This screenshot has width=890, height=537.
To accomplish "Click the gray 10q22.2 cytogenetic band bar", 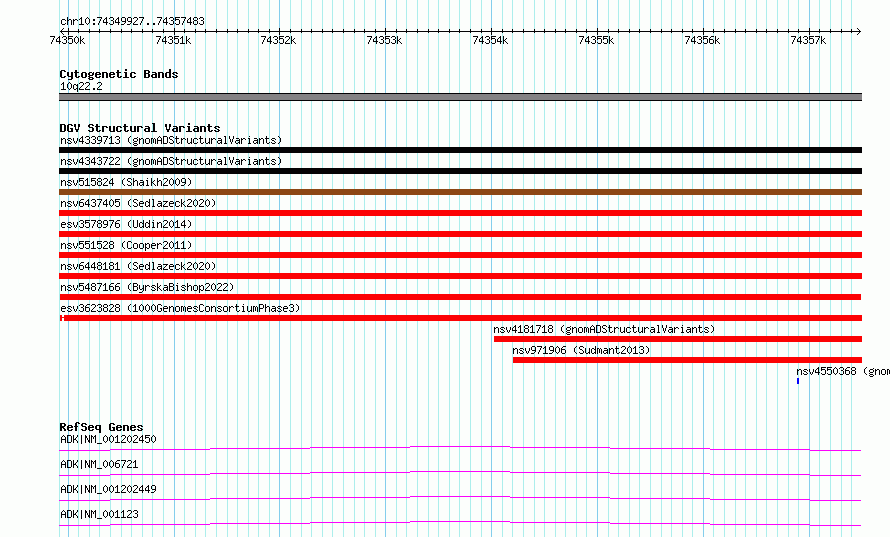I will point(460,97).
